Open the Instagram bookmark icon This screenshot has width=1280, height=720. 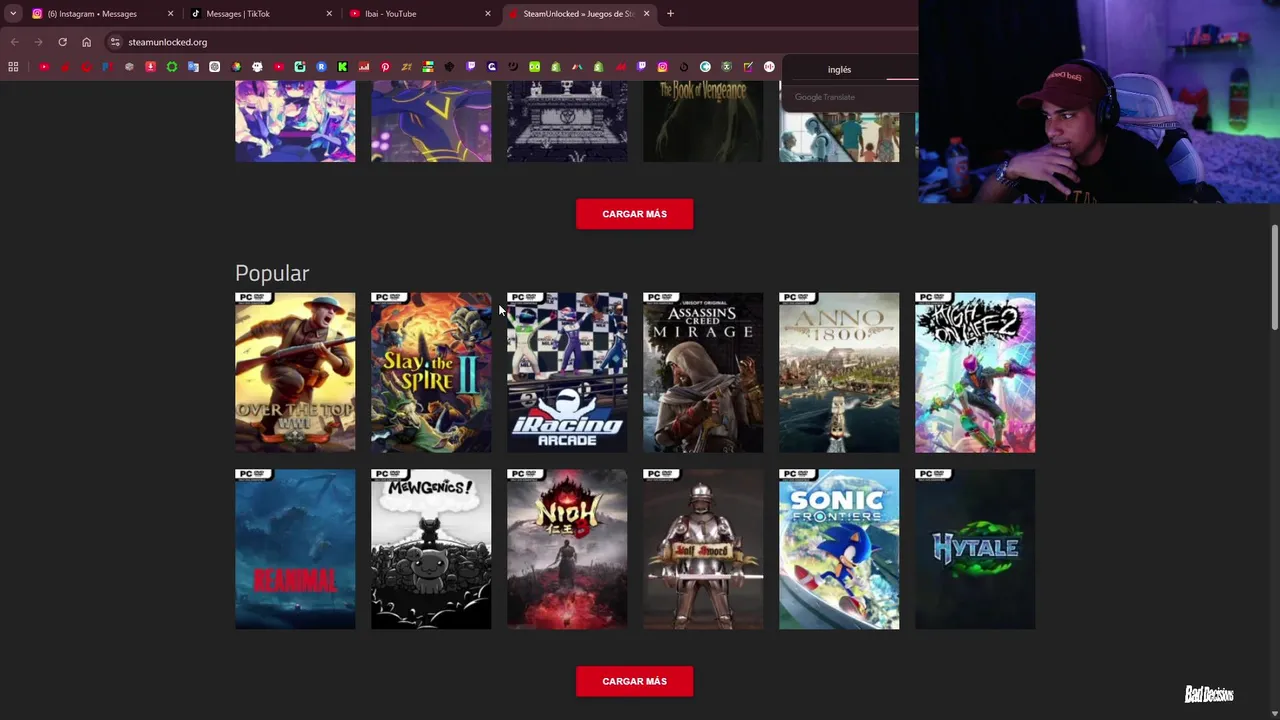pos(662,67)
